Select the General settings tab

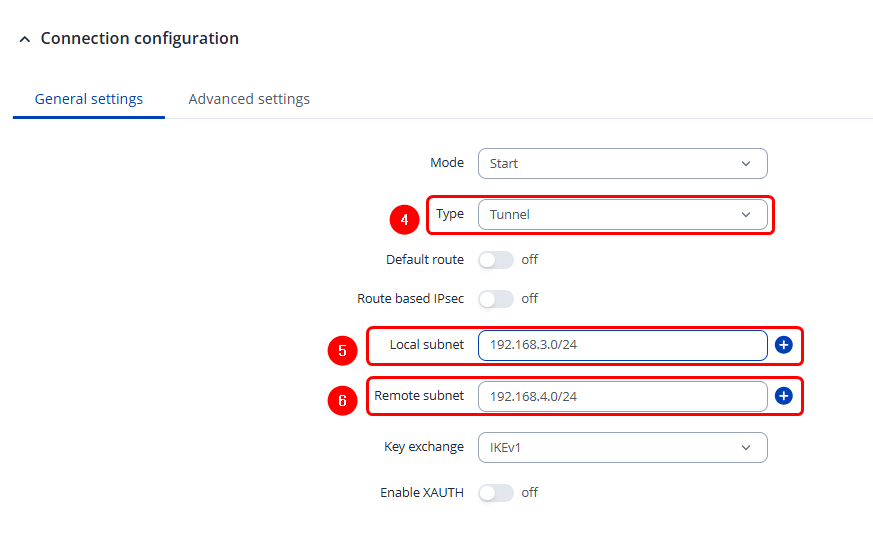[x=89, y=99]
